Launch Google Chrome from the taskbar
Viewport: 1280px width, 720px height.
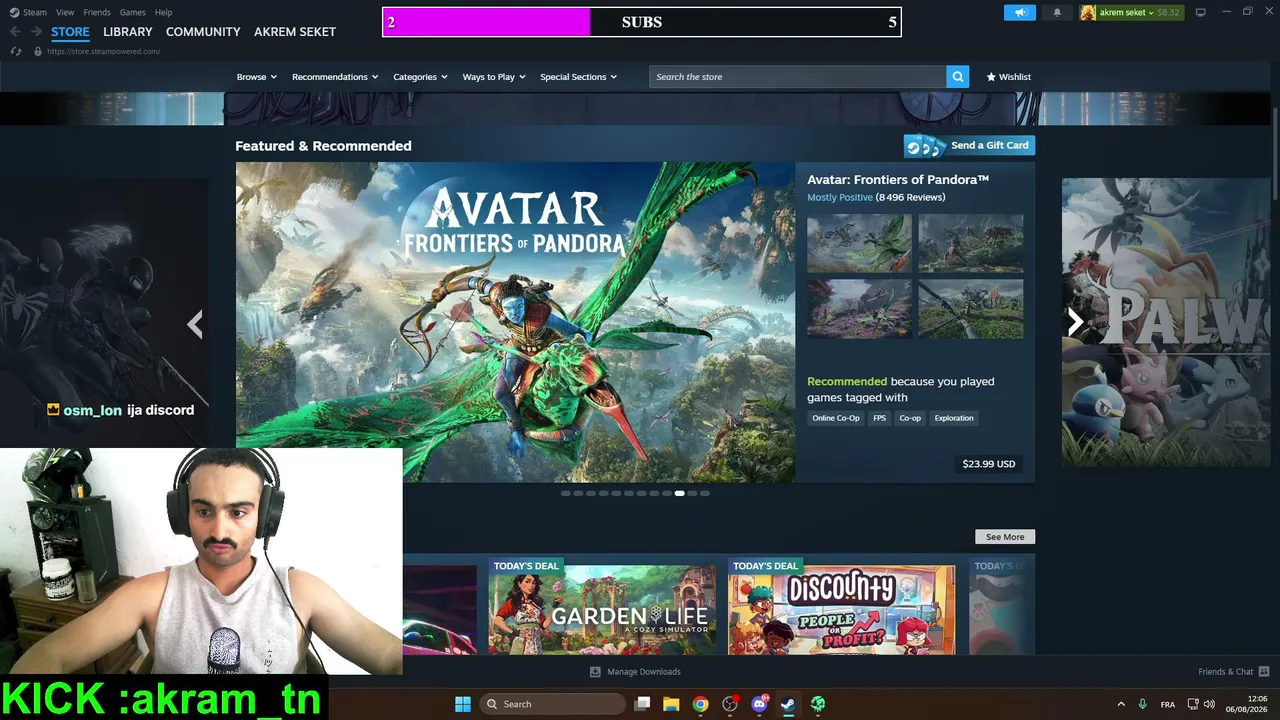click(700, 704)
